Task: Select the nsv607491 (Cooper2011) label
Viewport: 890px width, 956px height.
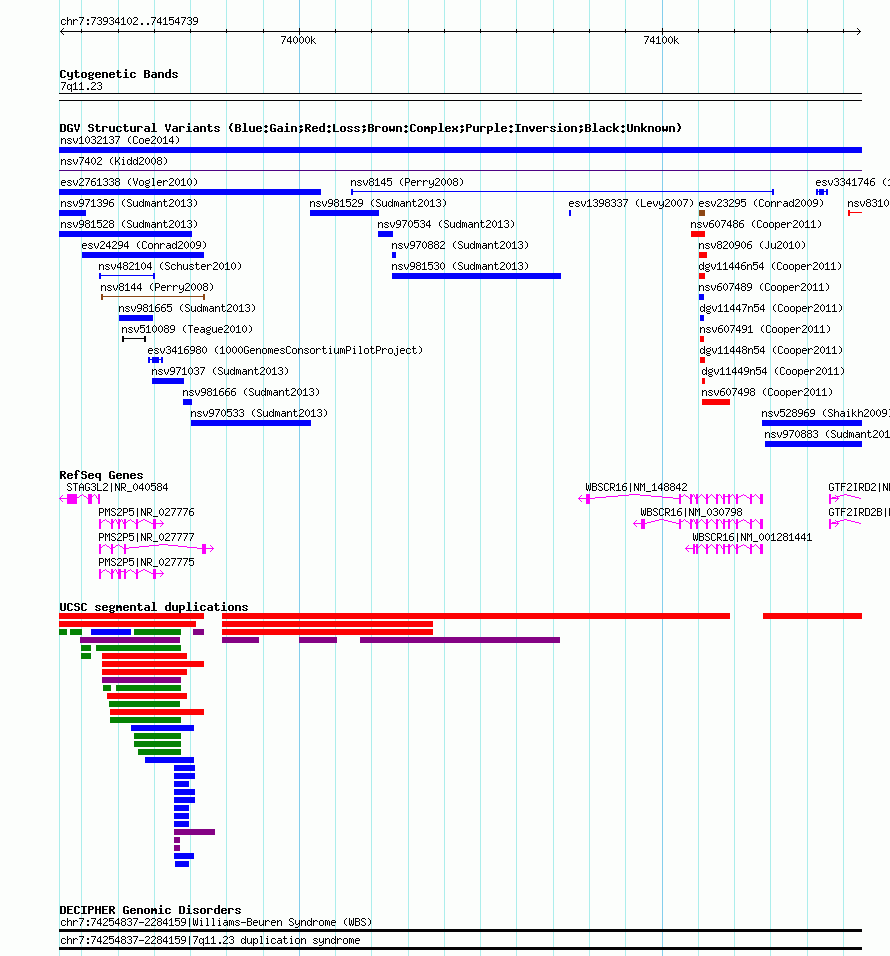Action: [x=764, y=329]
